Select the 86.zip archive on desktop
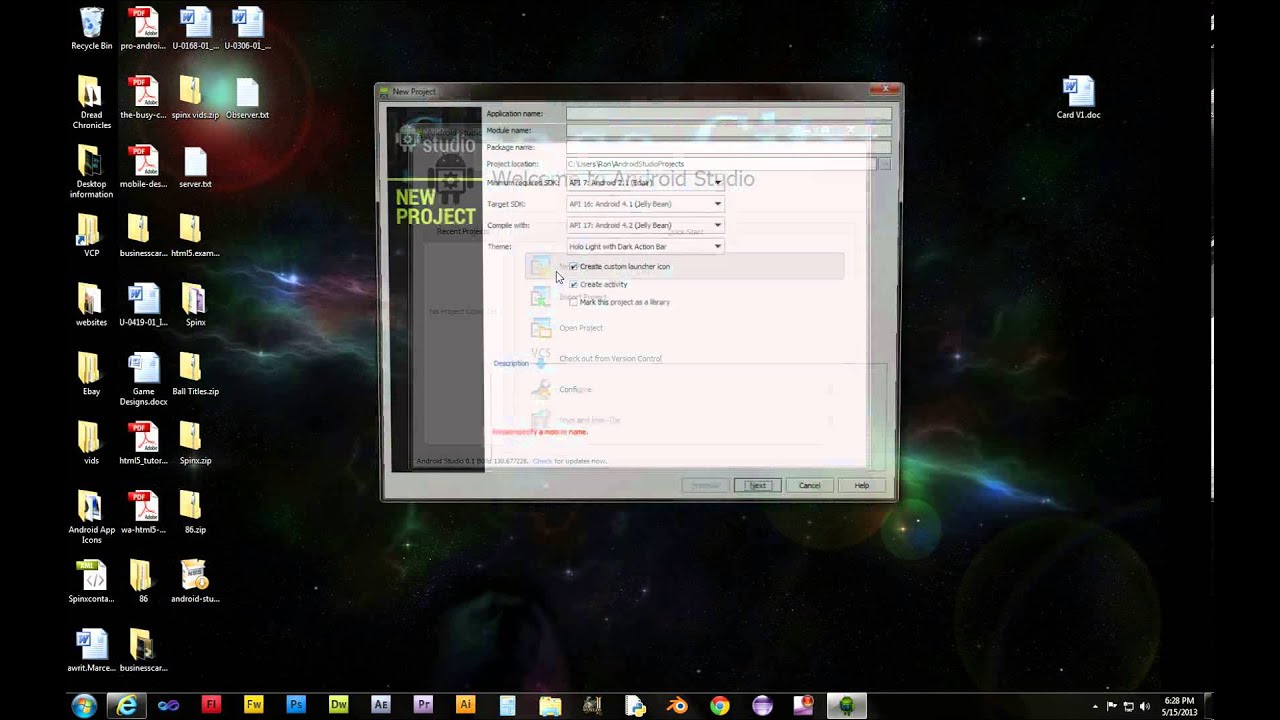The image size is (1280, 720). coord(195,511)
